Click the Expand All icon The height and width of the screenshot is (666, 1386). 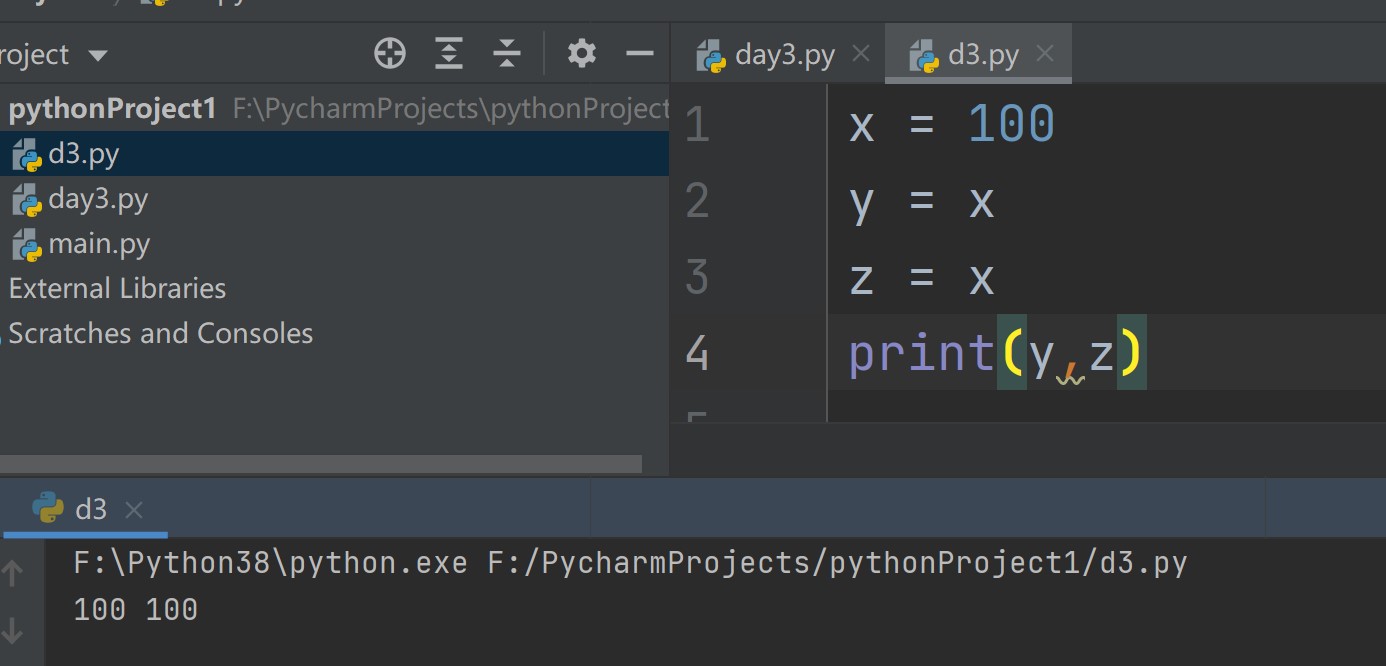click(x=449, y=54)
